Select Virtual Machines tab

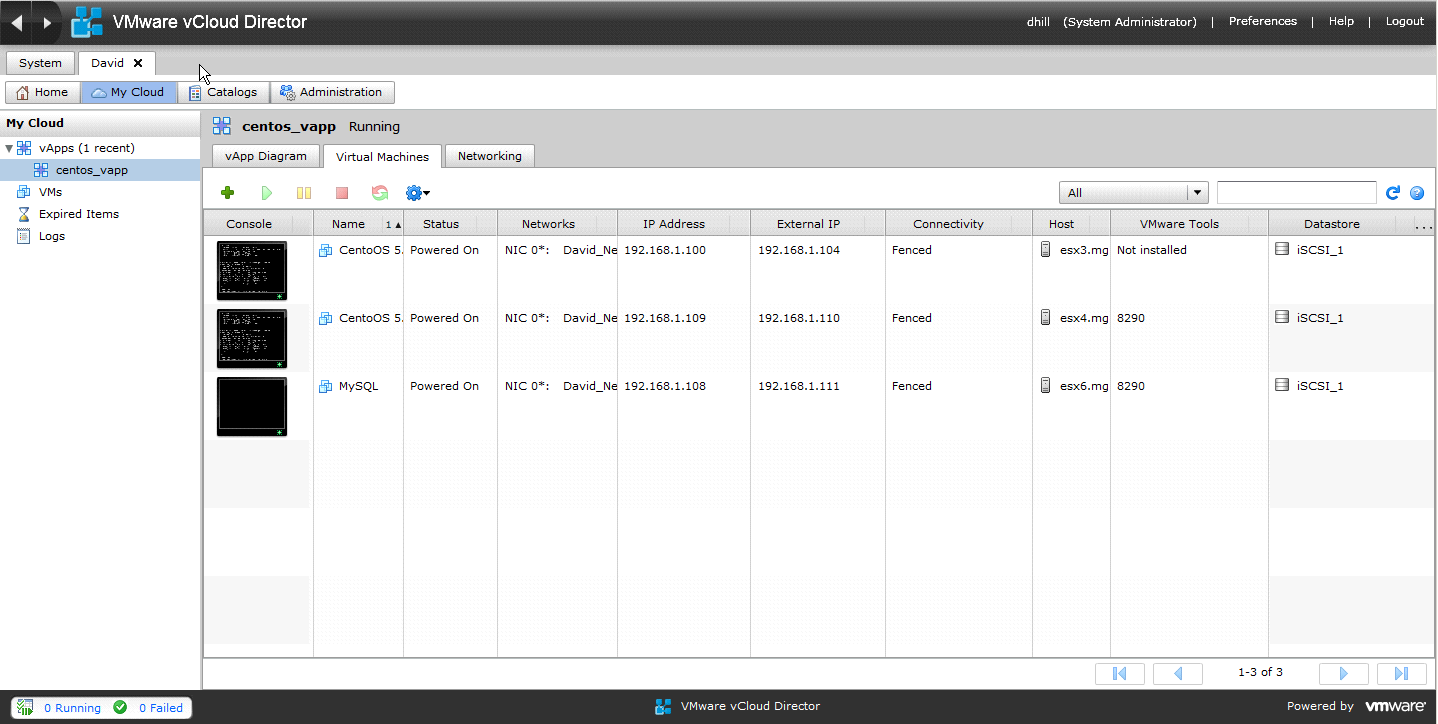pyautogui.click(x=382, y=157)
